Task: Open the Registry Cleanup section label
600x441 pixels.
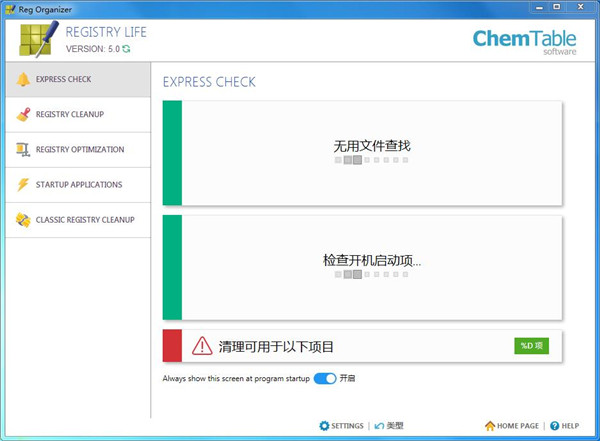Action: [70, 115]
